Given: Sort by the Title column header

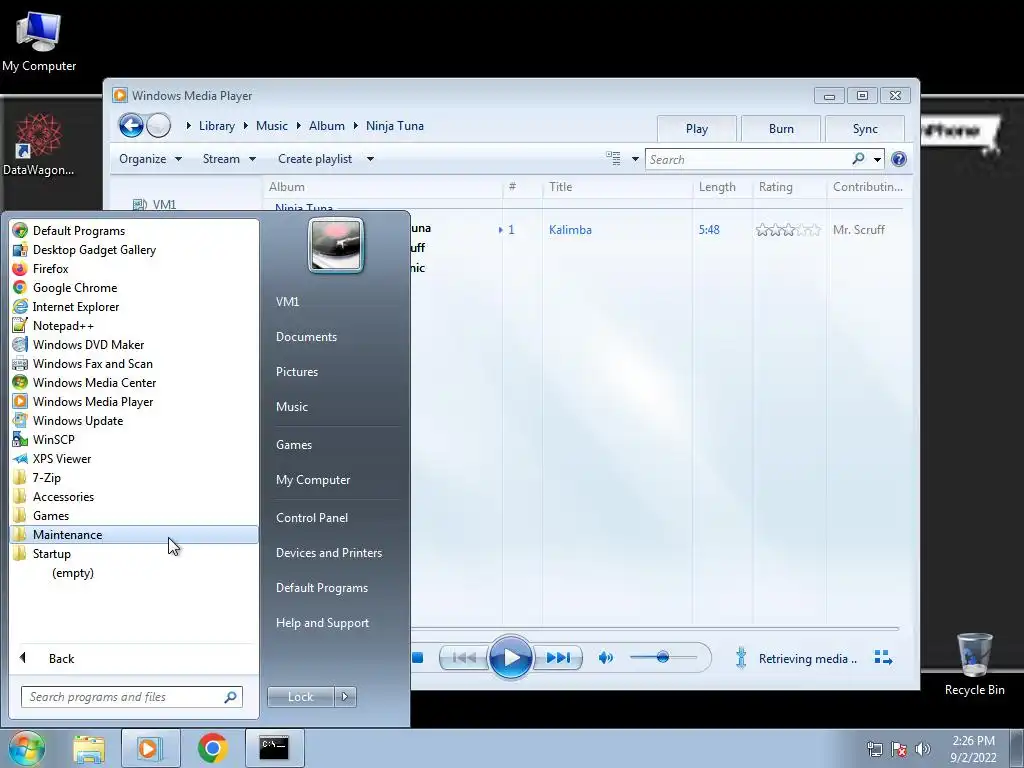Looking at the screenshot, I should [x=616, y=187].
